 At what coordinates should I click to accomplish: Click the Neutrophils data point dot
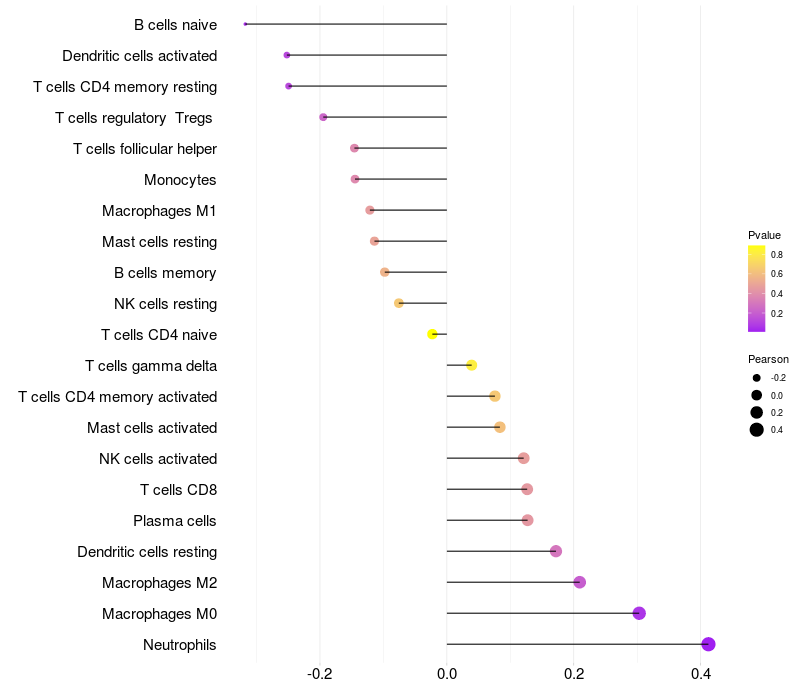708,644
